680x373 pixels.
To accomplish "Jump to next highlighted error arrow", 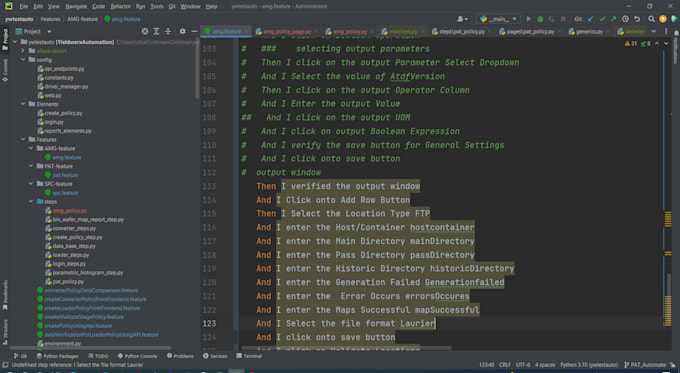I will pos(667,44).
